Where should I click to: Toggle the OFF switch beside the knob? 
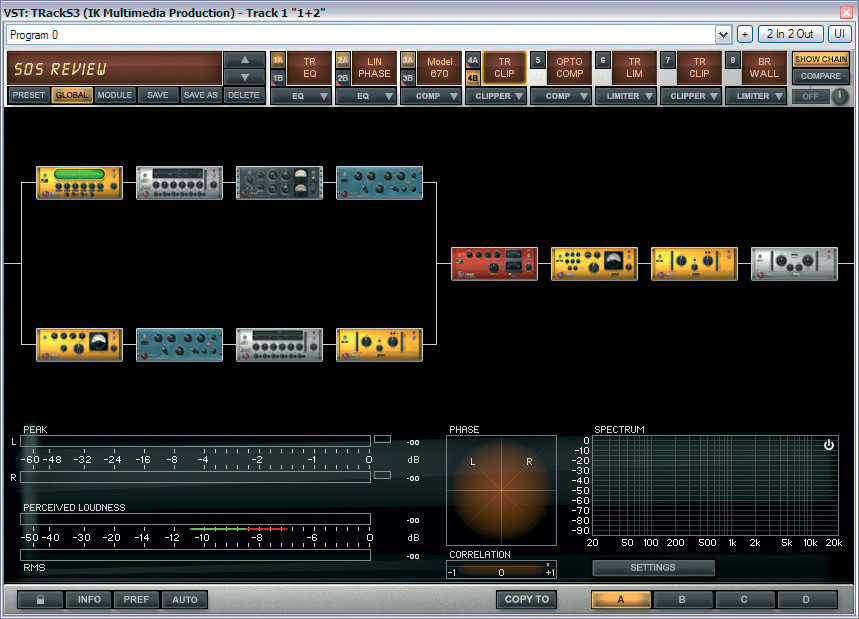810,96
